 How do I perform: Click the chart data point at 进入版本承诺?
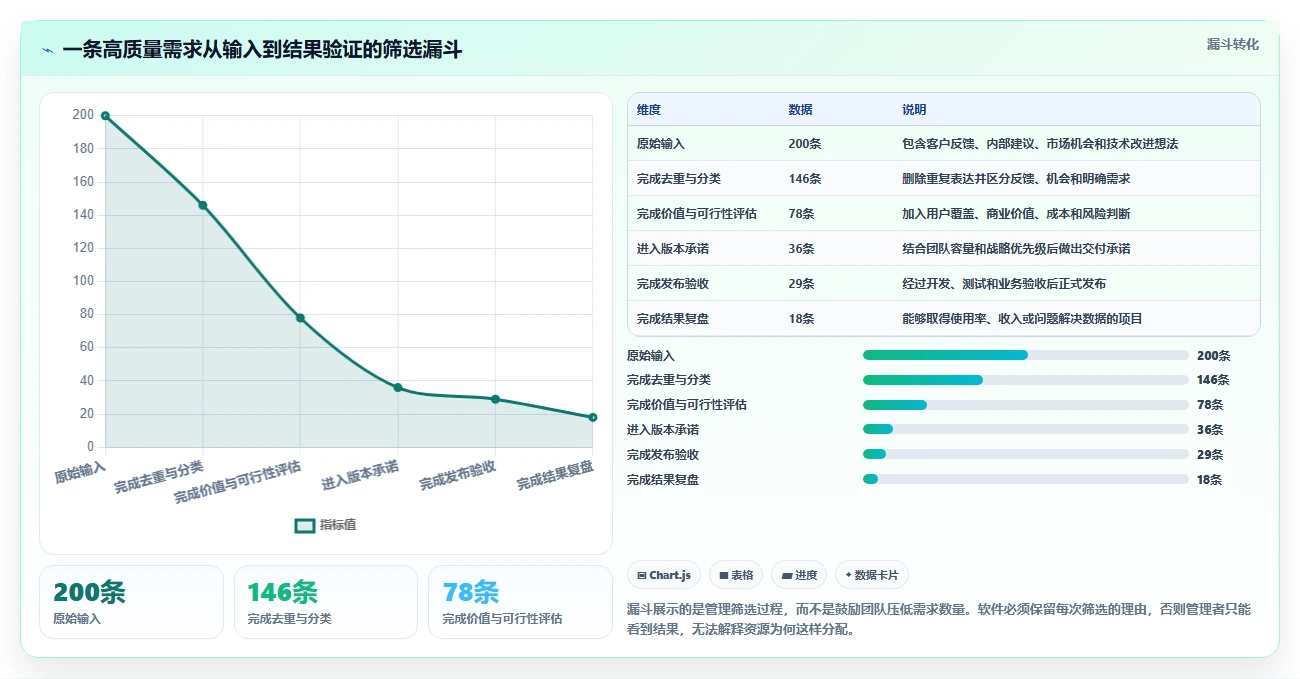(x=397, y=387)
